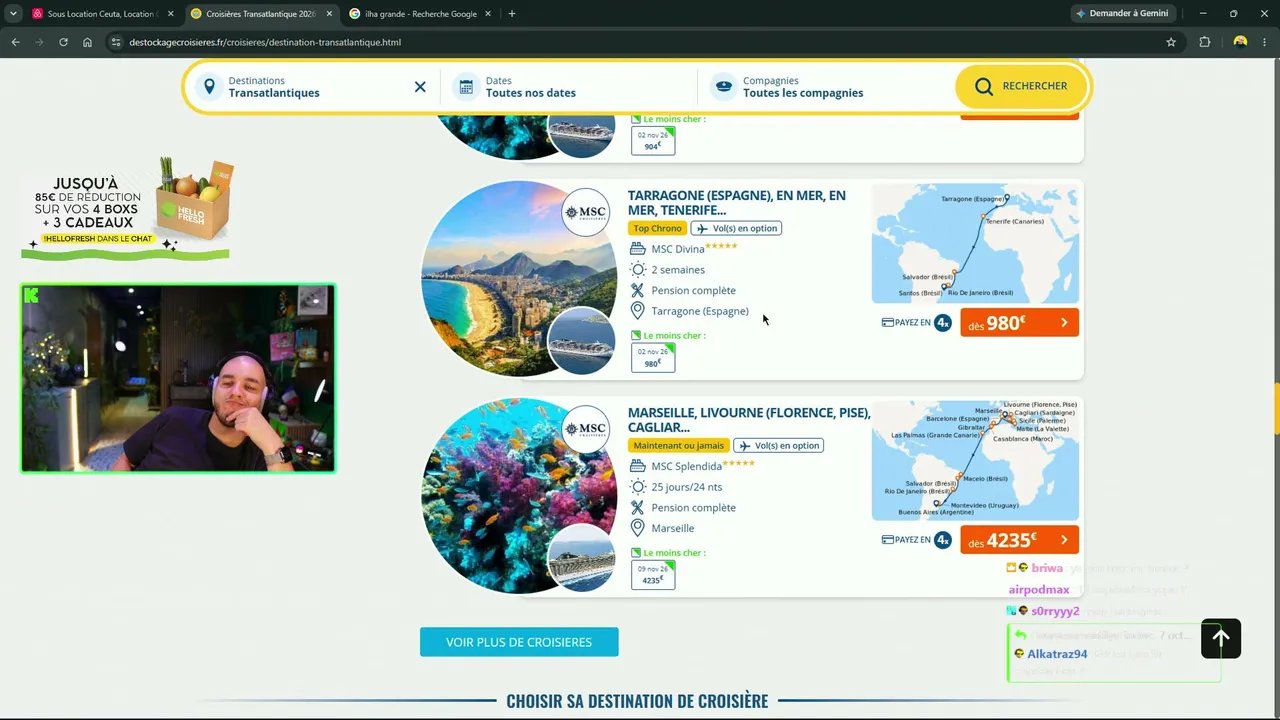The height and width of the screenshot is (720, 1280).
Task: Open the Marseille to Buenos Aires route map
Action: [975, 461]
